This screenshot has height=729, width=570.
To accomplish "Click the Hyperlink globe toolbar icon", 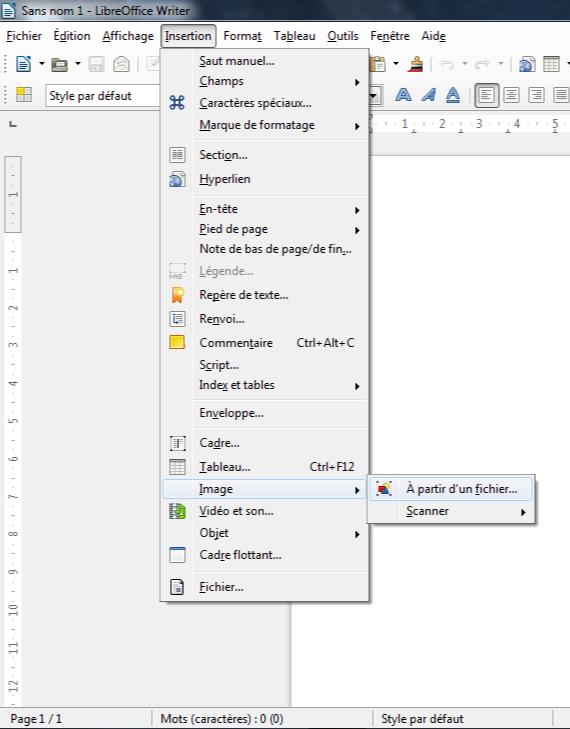I will [527, 64].
